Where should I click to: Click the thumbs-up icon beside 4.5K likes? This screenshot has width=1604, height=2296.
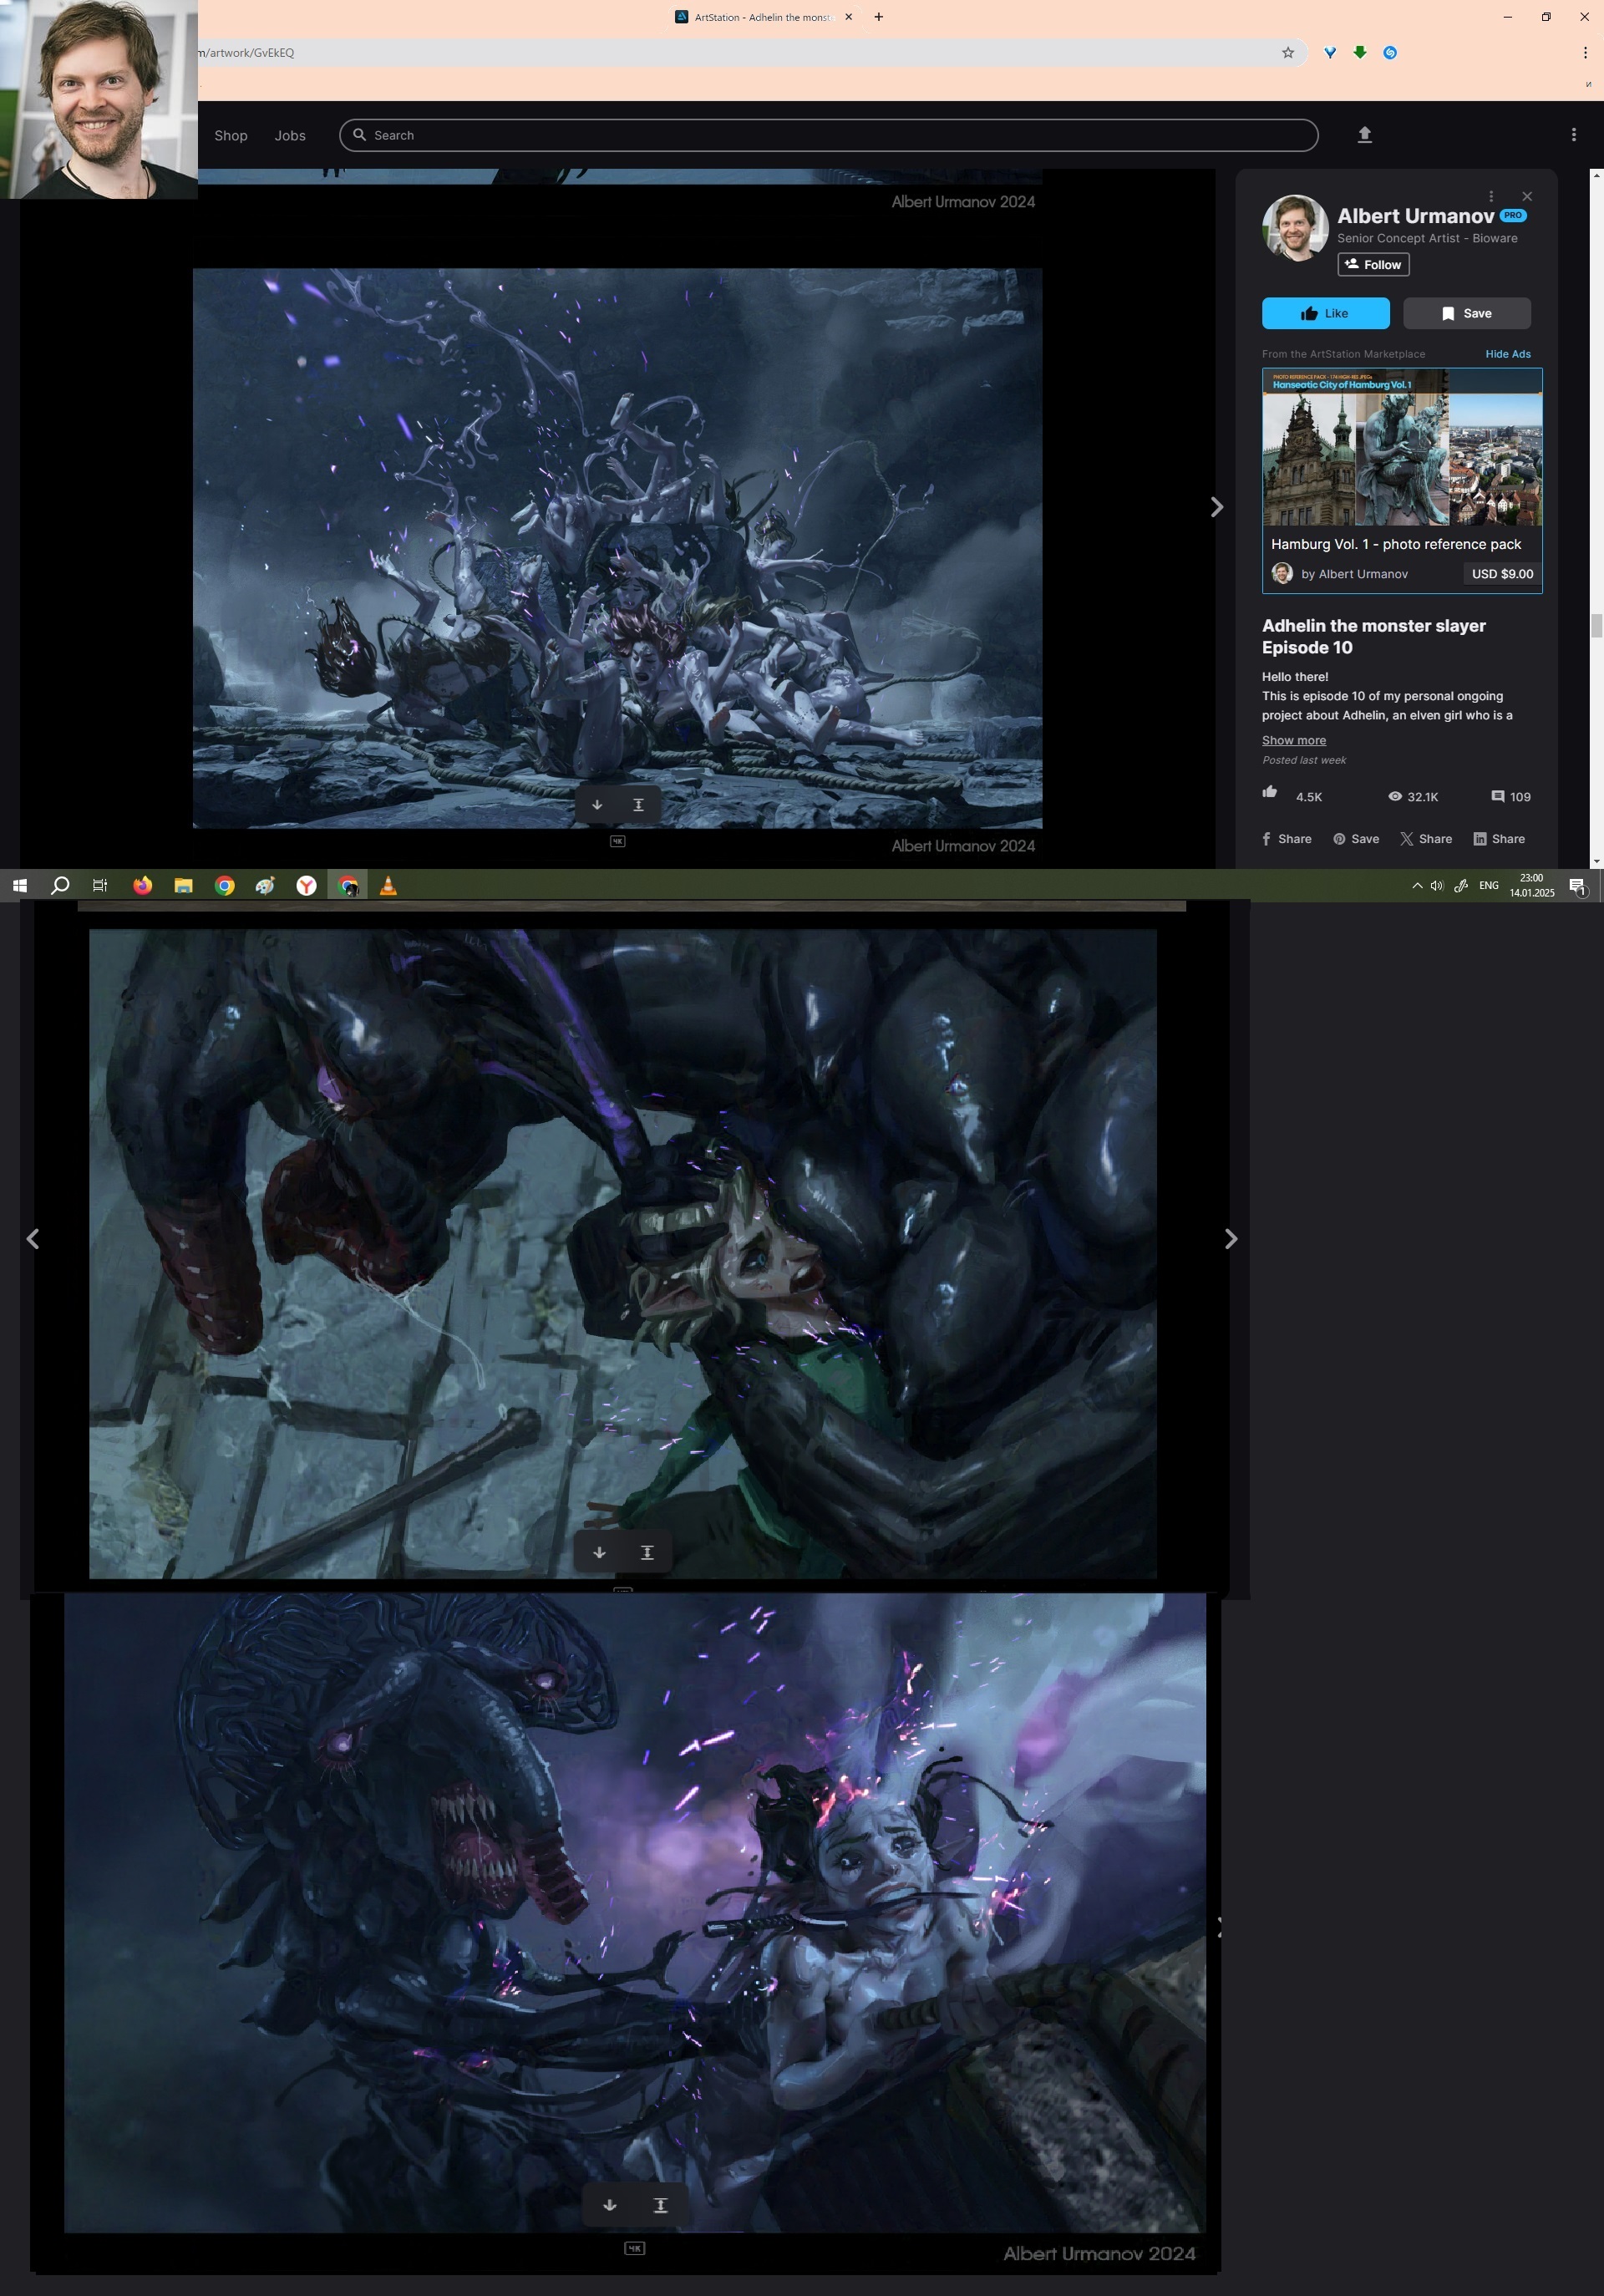pos(1269,792)
